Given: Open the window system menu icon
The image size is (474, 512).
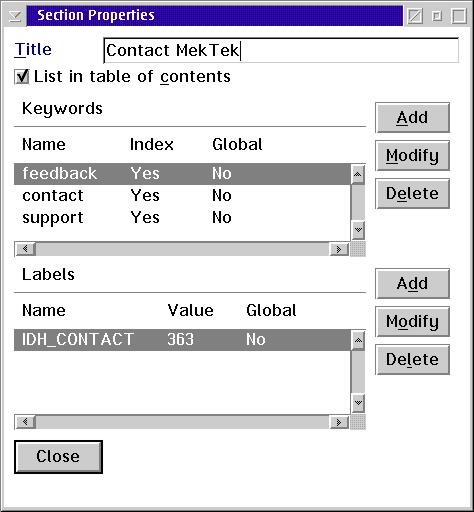Looking at the screenshot, I should click(15, 16).
